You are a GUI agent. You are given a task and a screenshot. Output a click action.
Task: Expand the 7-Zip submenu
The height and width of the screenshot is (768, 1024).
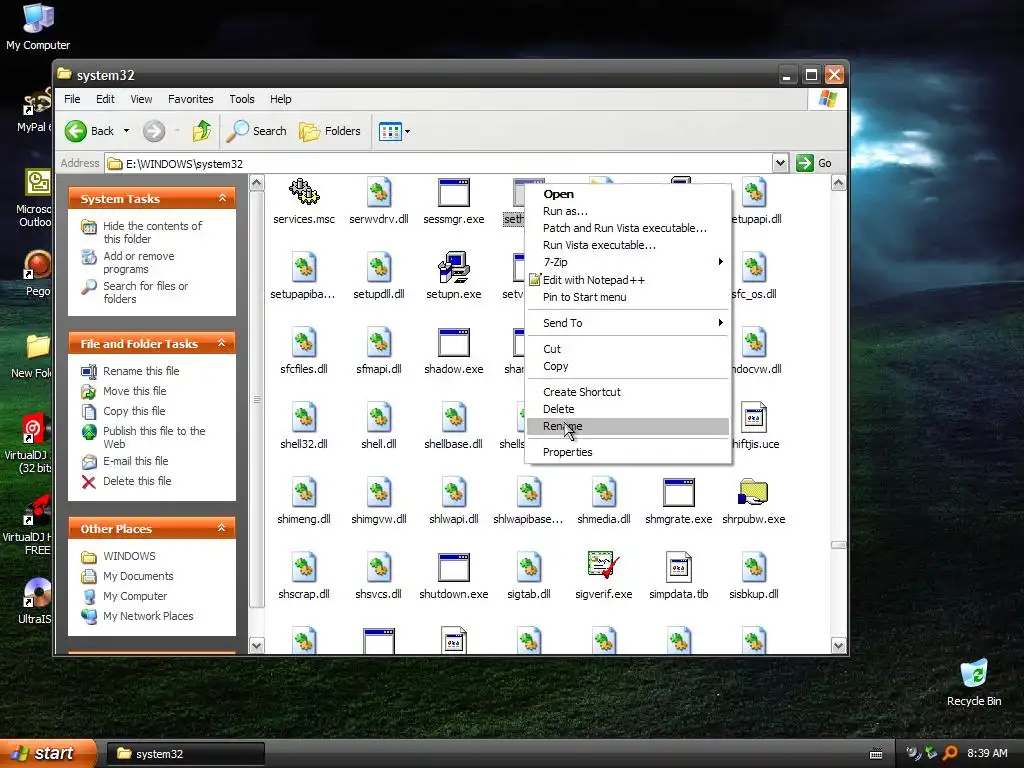(x=628, y=262)
